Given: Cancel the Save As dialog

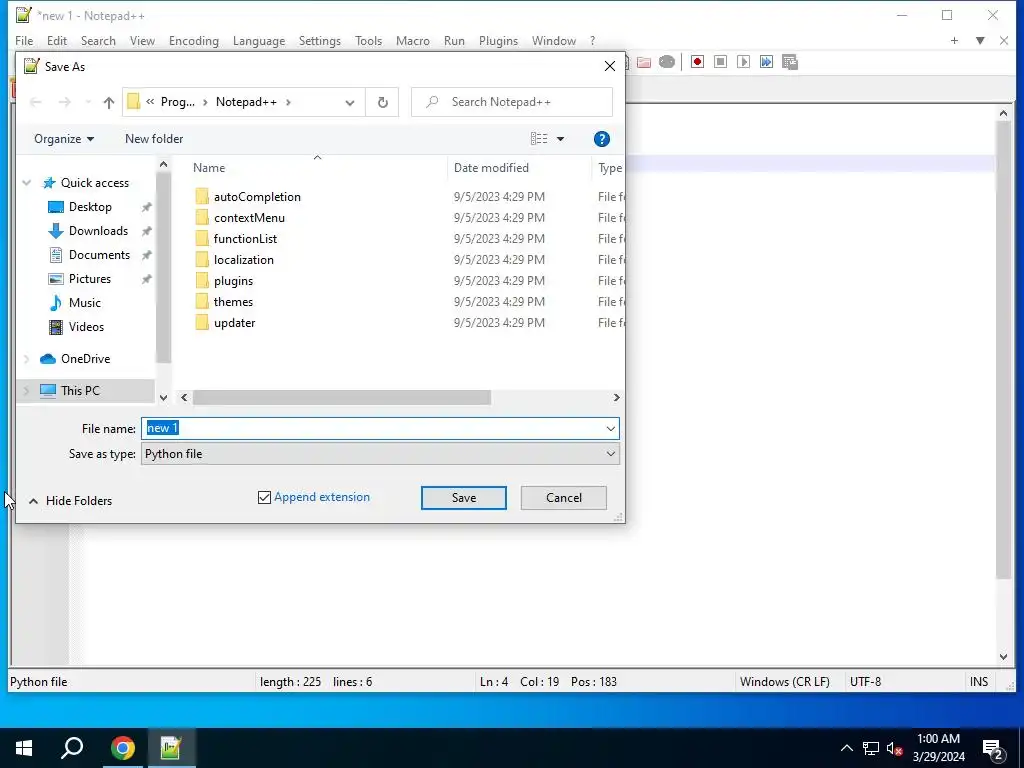Looking at the screenshot, I should pyautogui.click(x=564, y=498).
